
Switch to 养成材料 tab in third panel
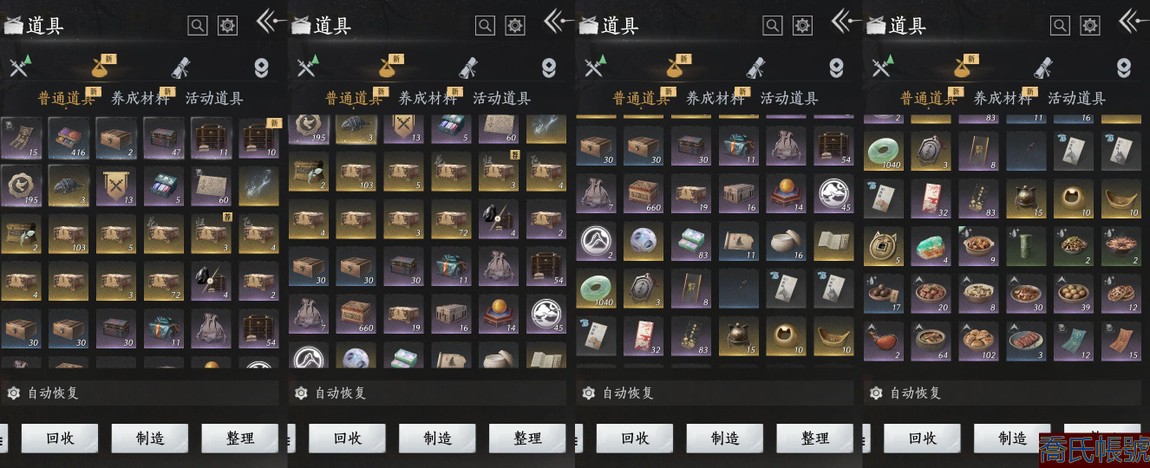pos(714,98)
